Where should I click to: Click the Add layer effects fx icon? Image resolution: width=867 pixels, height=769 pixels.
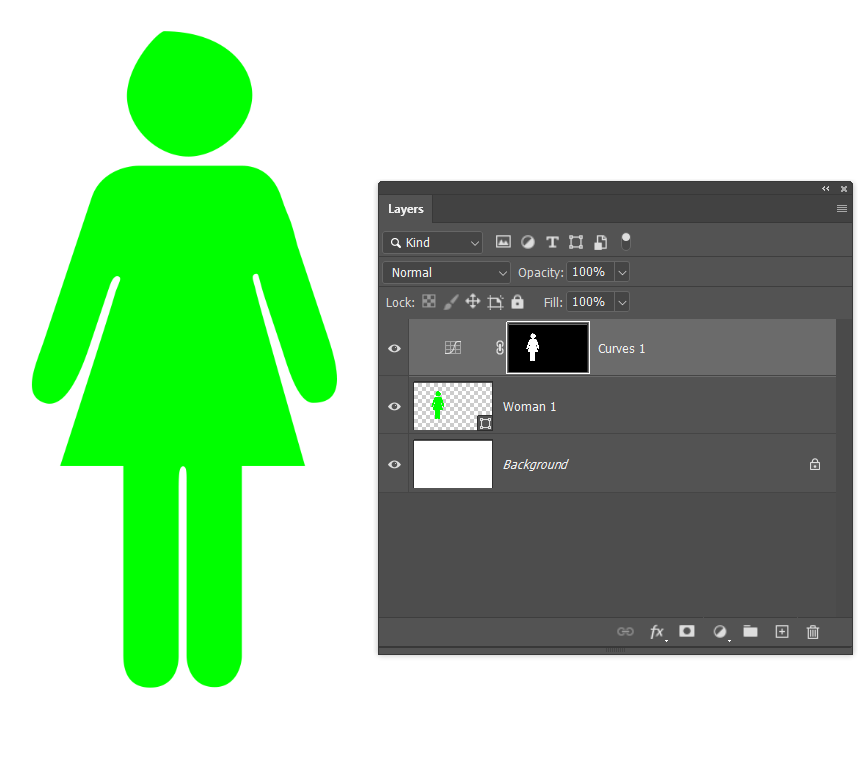tap(657, 631)
